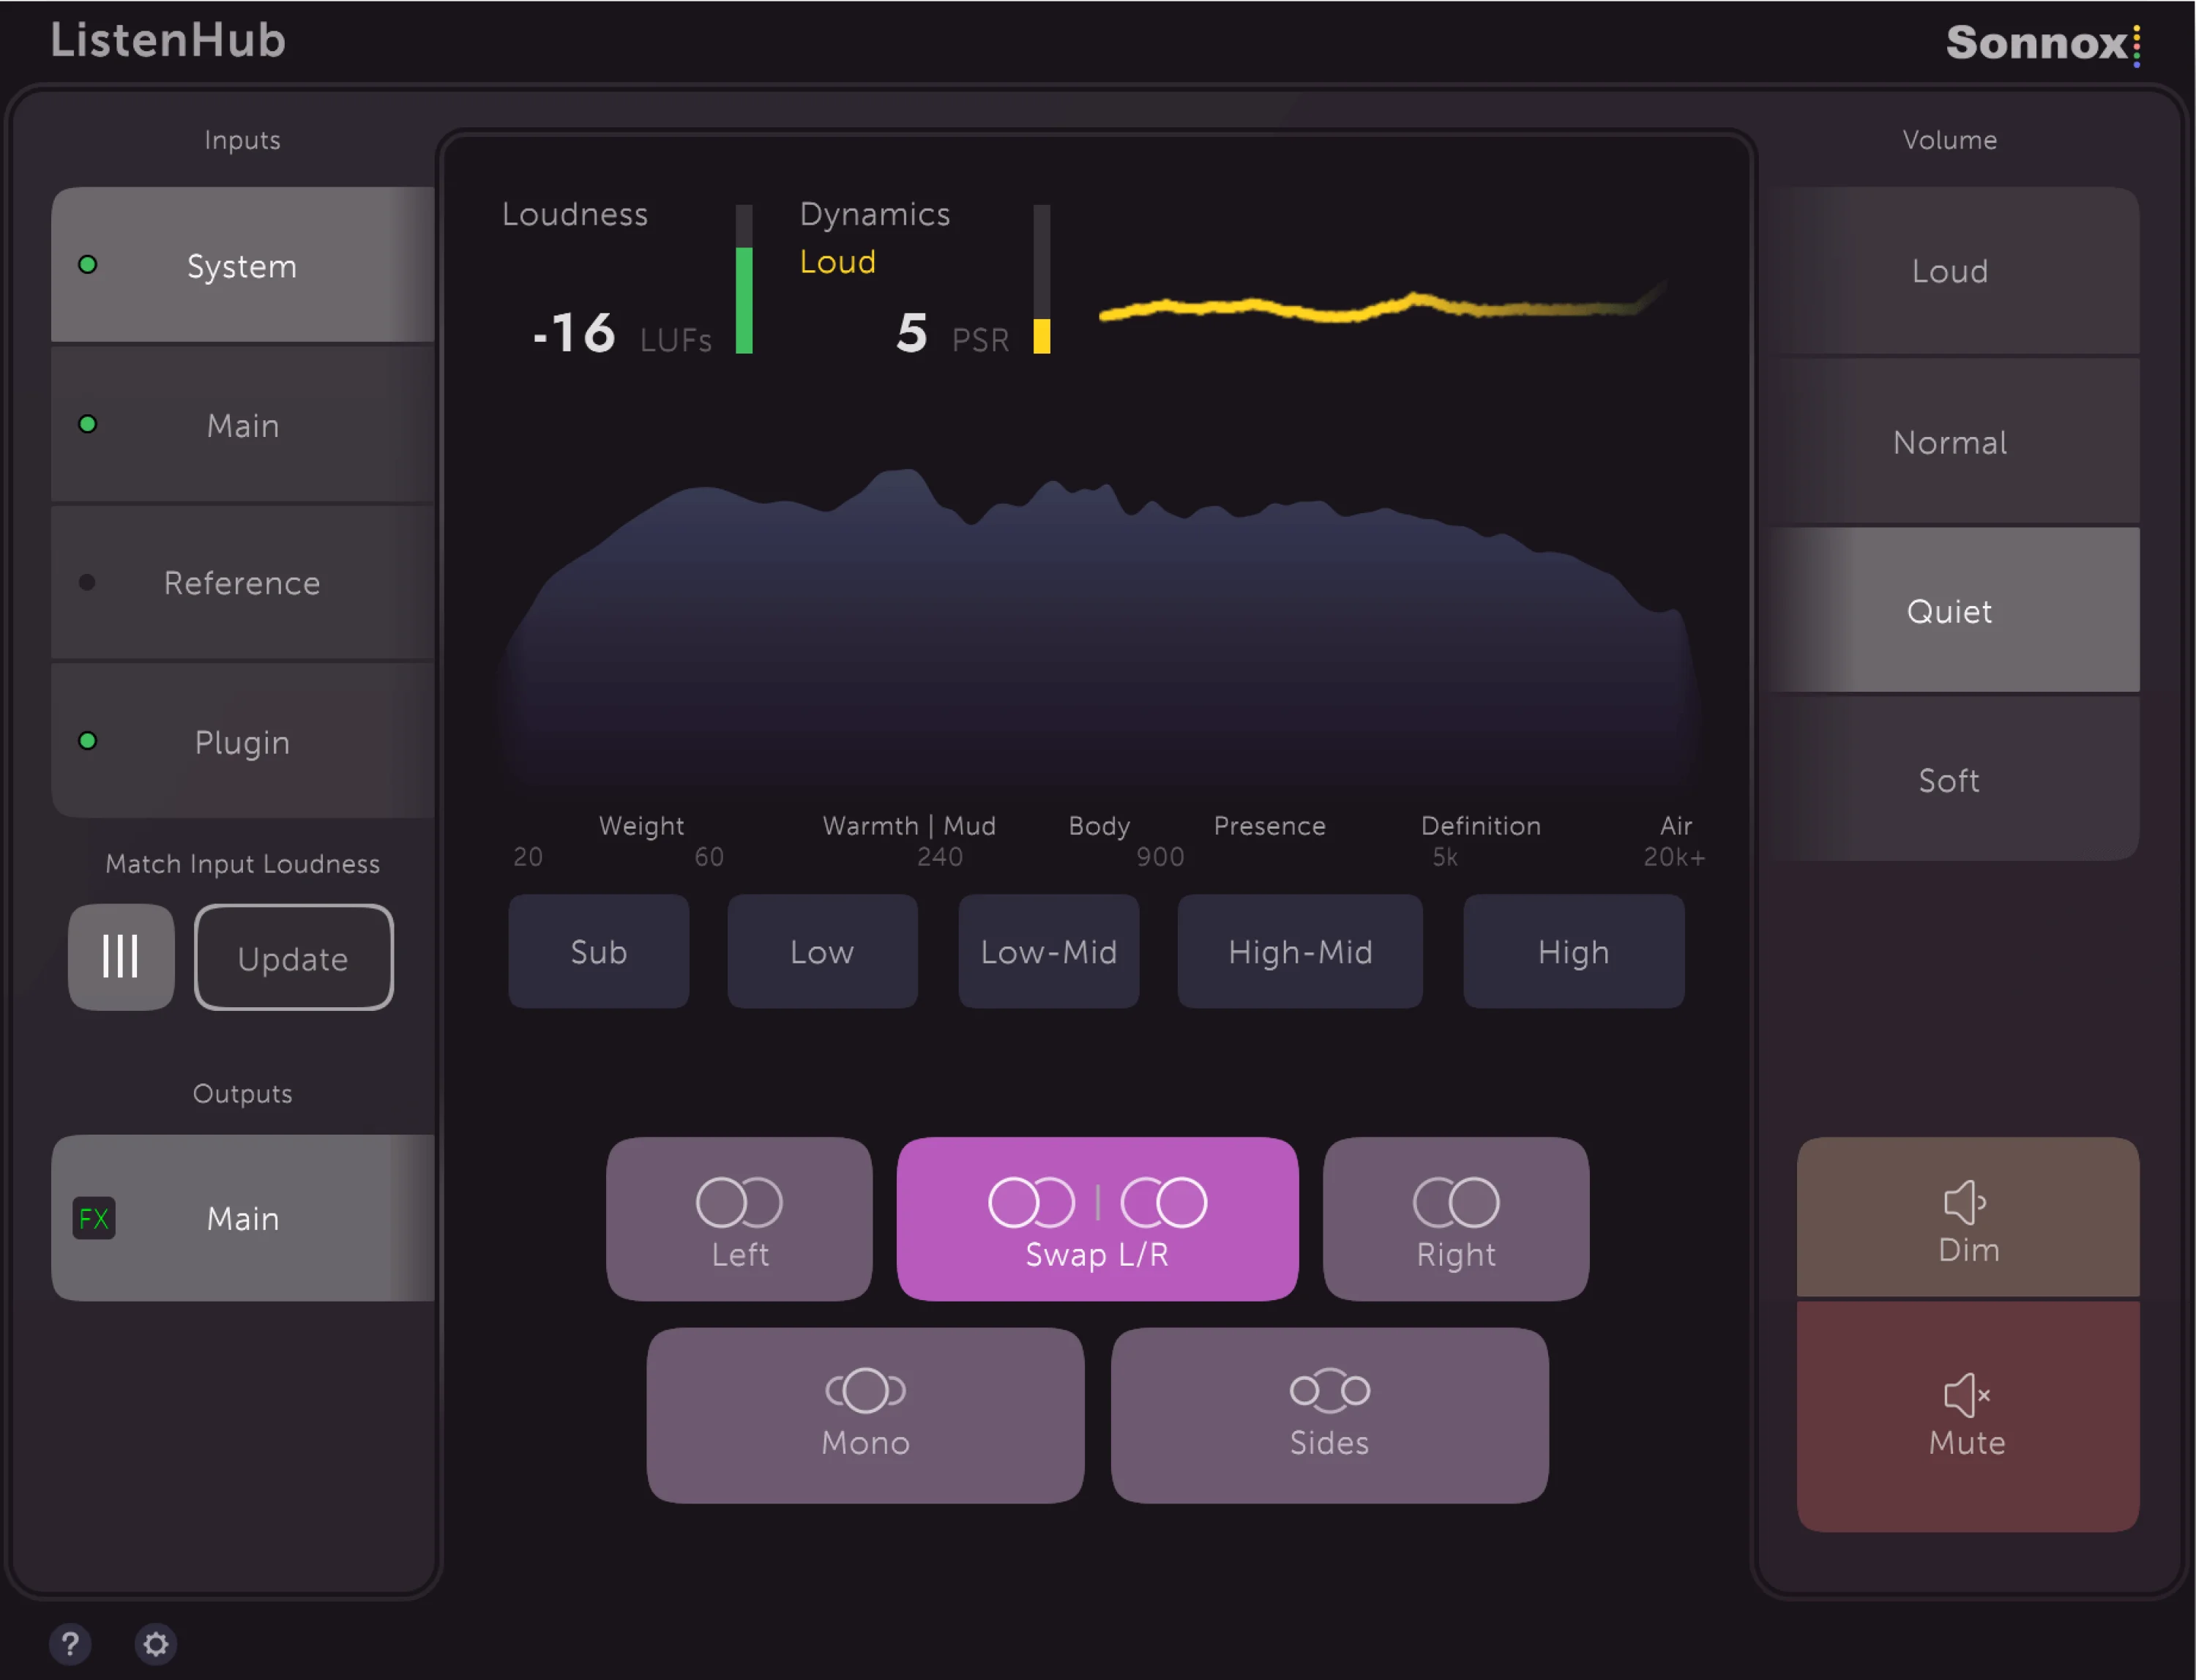Click the Weight spectrum label
This screenshot has height=1680, width=2196.
pos(641,826)
